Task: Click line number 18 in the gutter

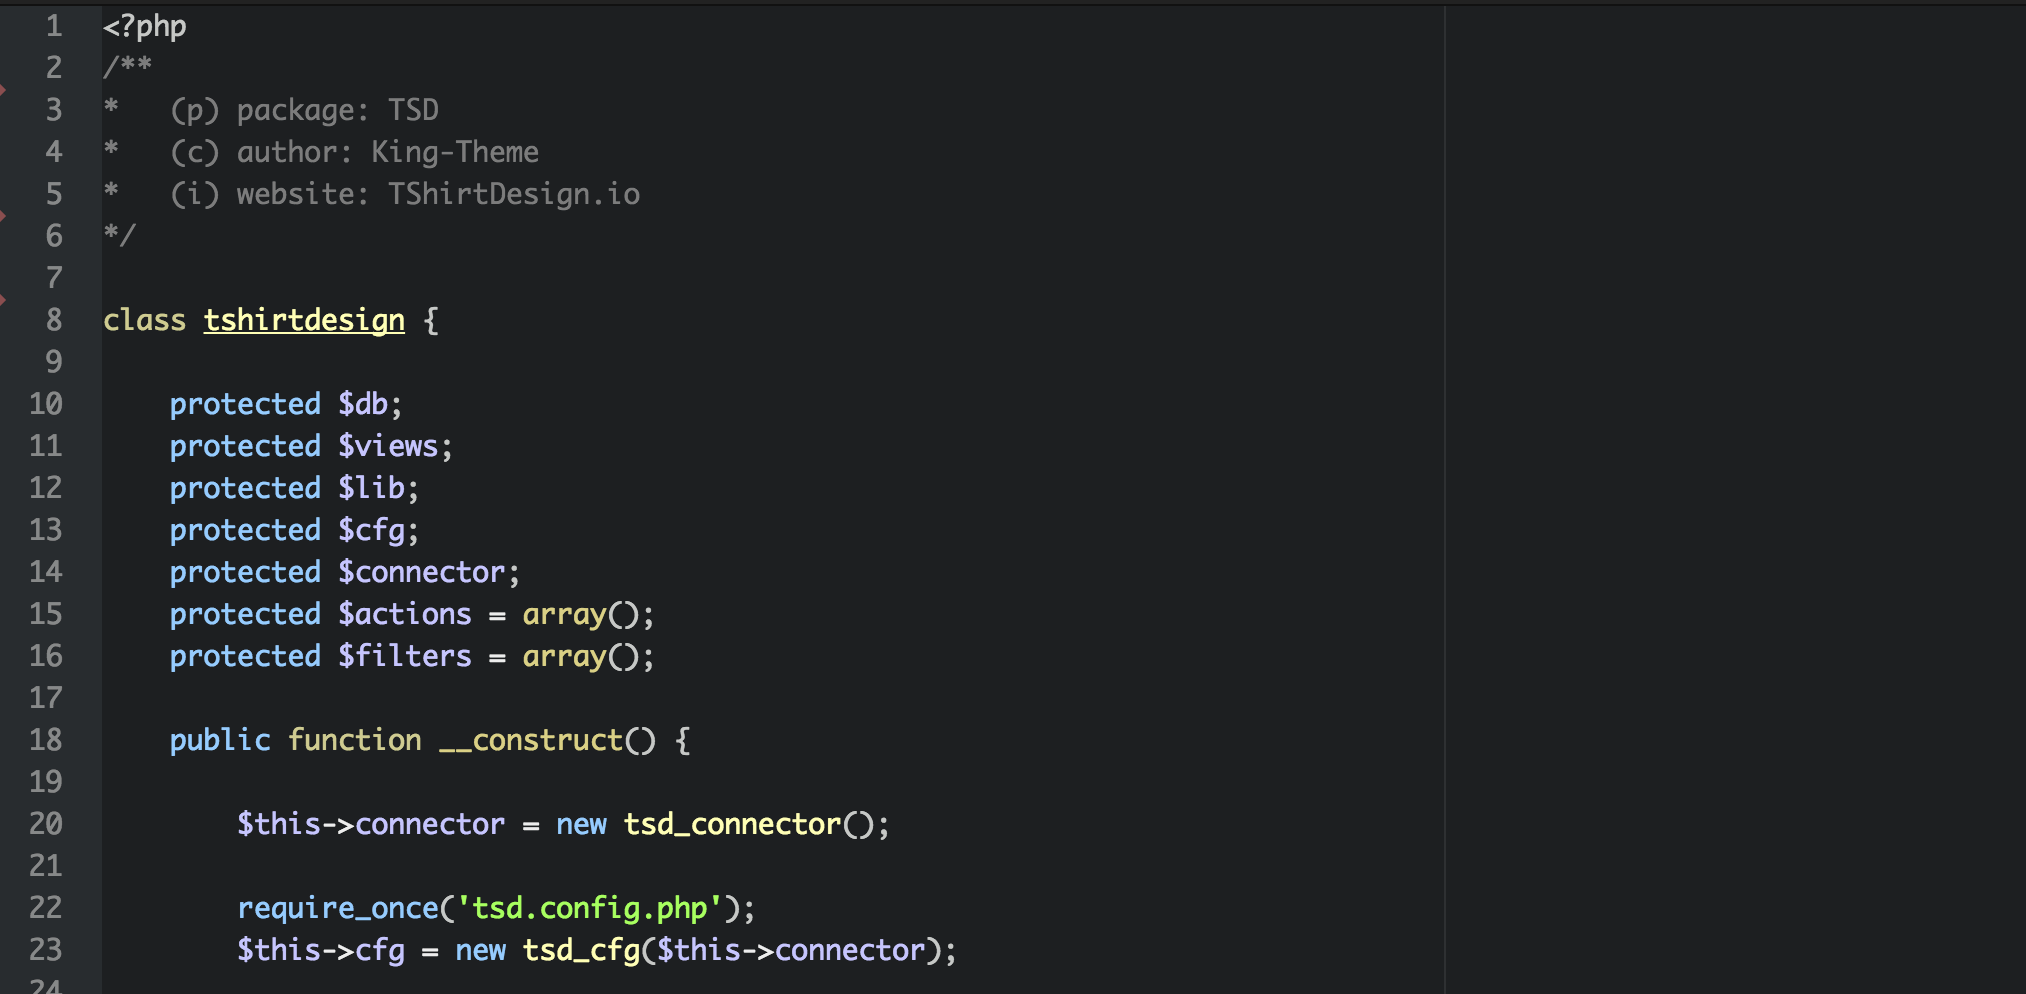Action: 46,740
